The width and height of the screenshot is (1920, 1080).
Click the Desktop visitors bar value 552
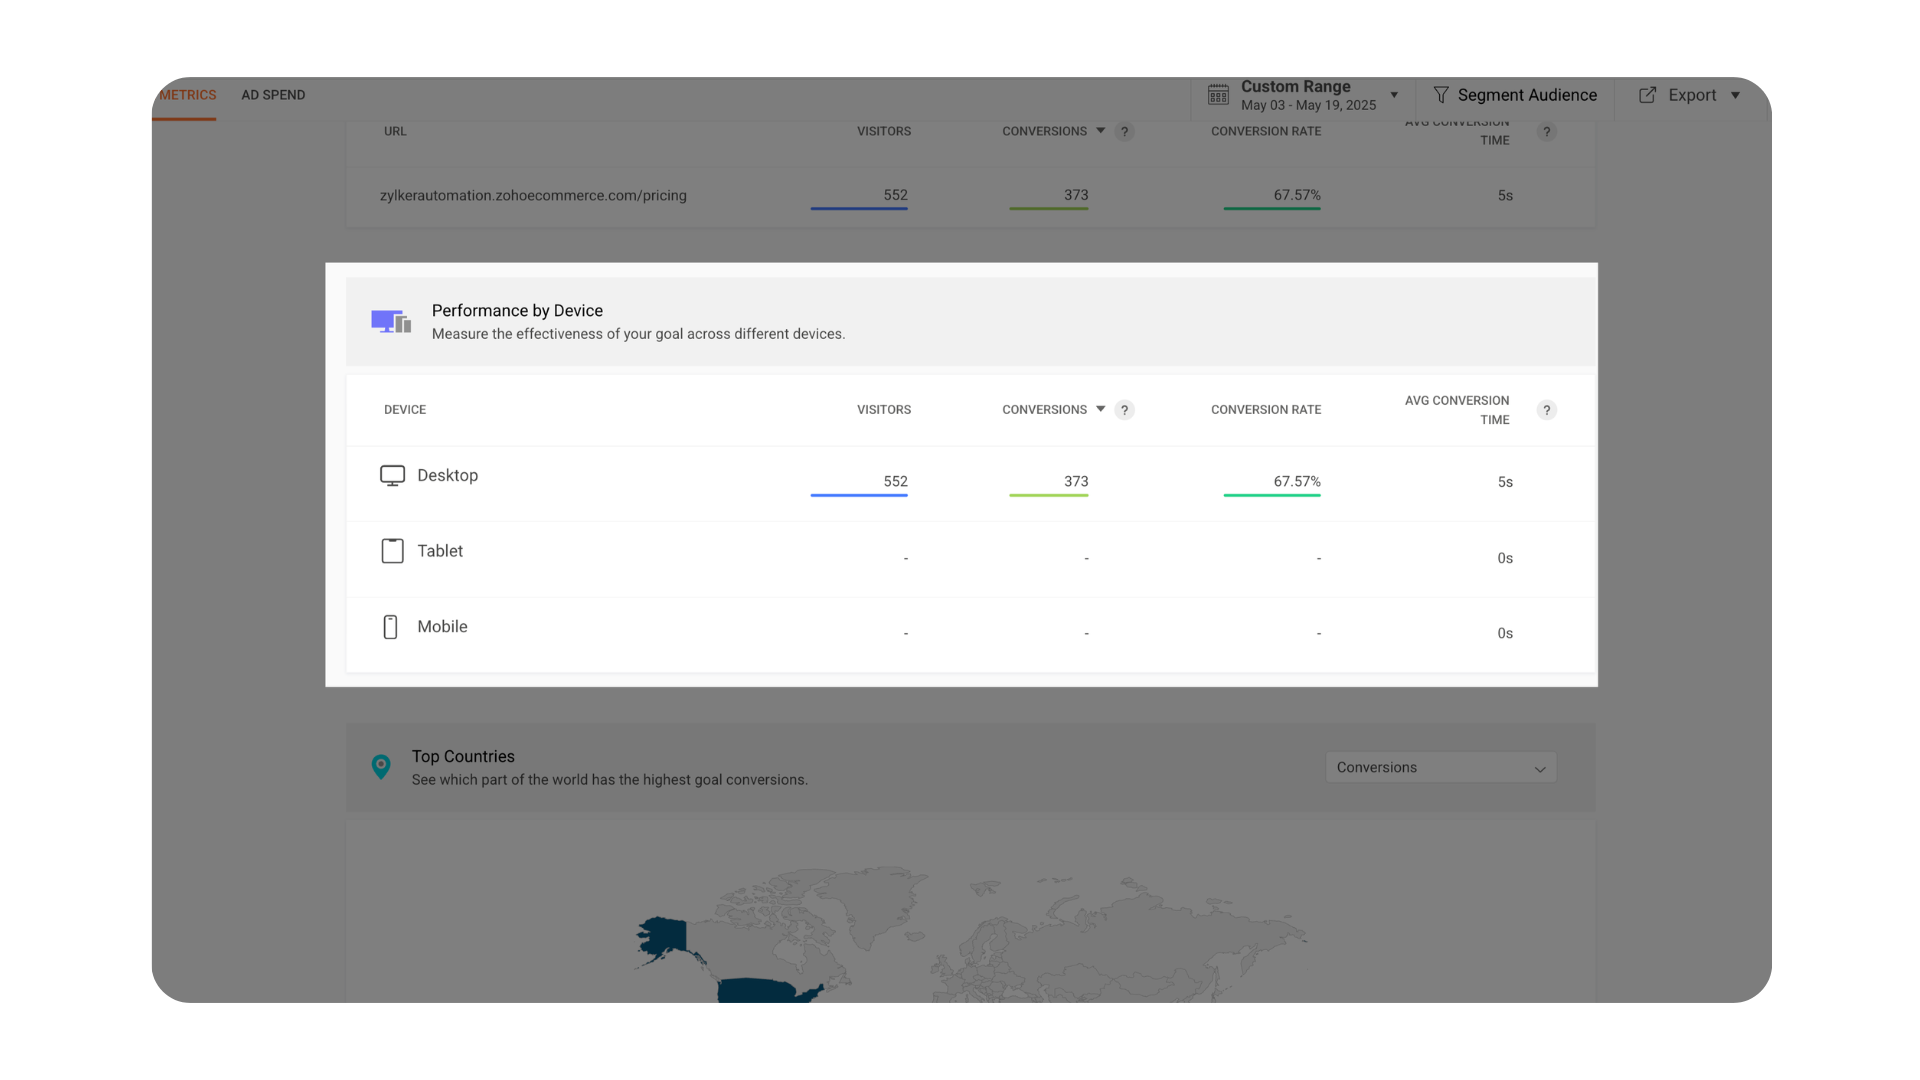pos(895,481)
